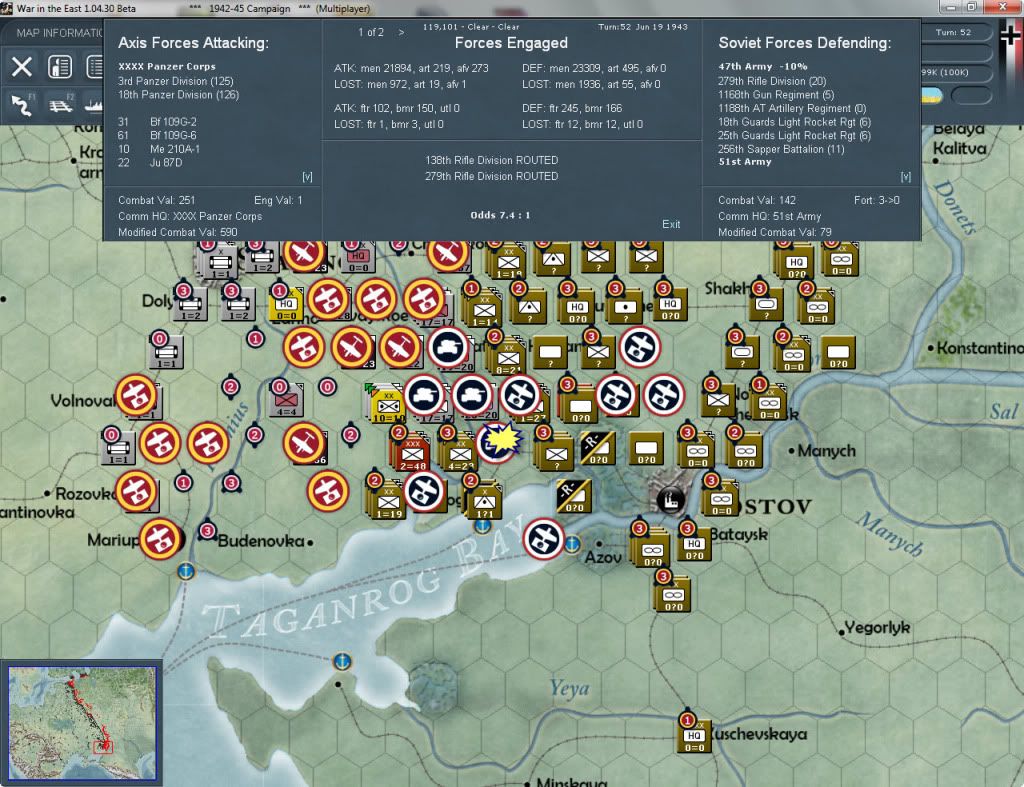Screen dimensions: 1024x787
Task: Click the '1 of 2' battle counter
Action: pyautogui.click(x=370, y=32)
